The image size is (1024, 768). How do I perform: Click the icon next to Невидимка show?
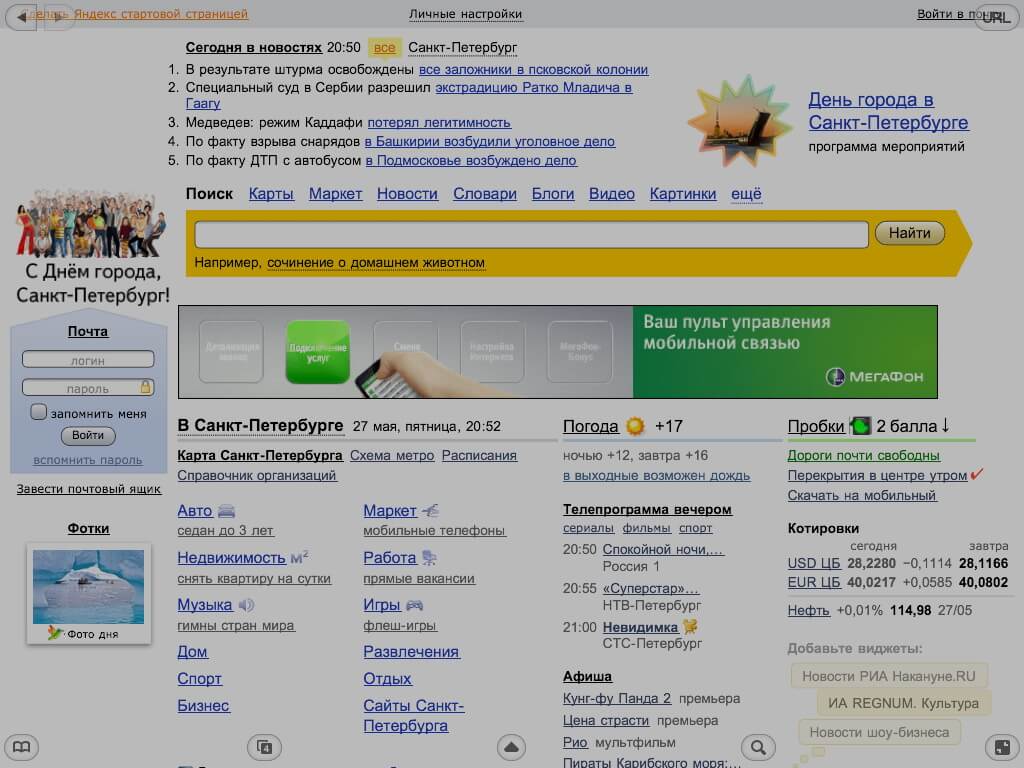690,627
